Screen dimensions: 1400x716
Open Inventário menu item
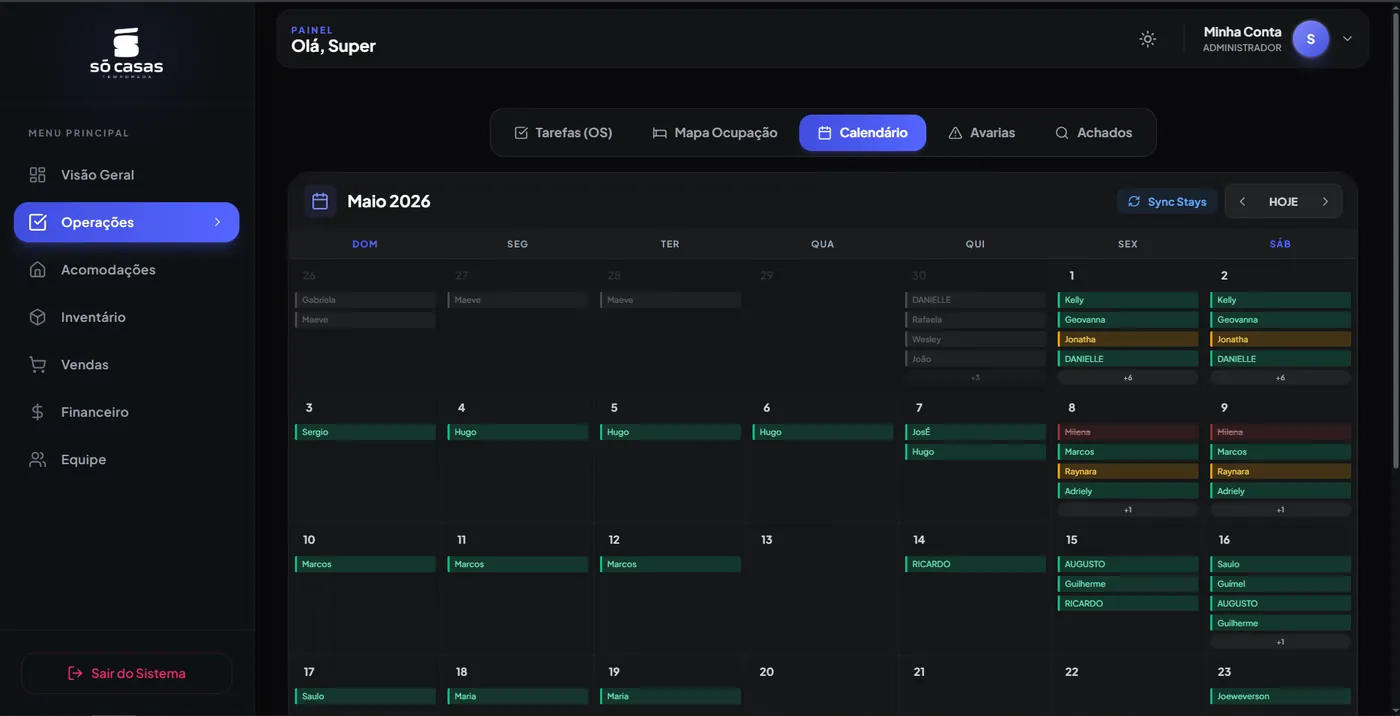pyautogui.click(x=126, y=317)
